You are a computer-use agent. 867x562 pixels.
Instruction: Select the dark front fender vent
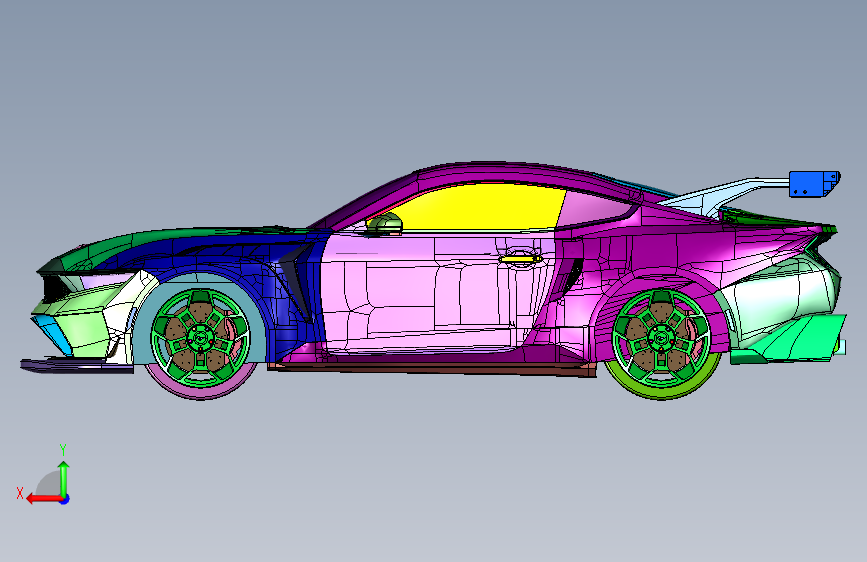(x=296, y=282)
